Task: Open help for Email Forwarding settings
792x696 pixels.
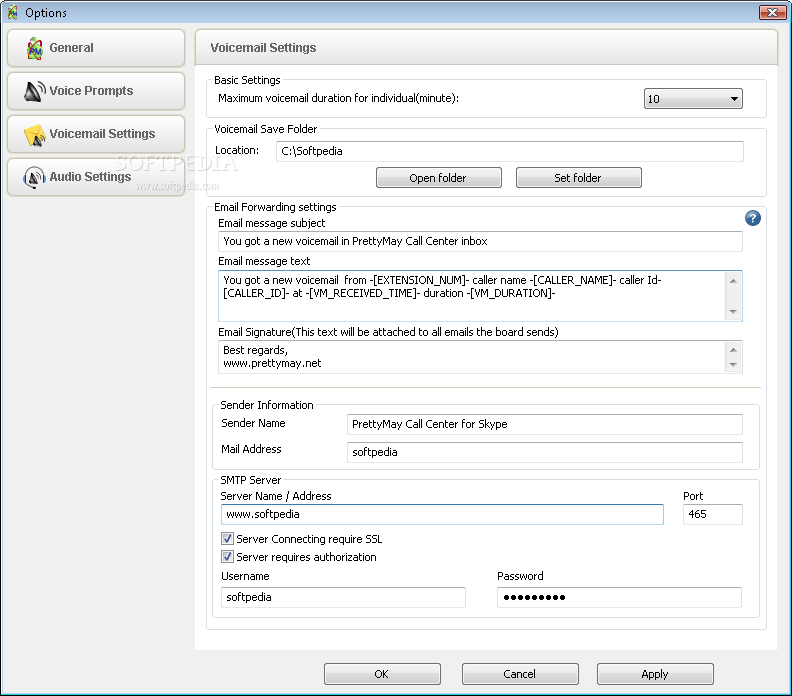Action: (x=753, y=218)
